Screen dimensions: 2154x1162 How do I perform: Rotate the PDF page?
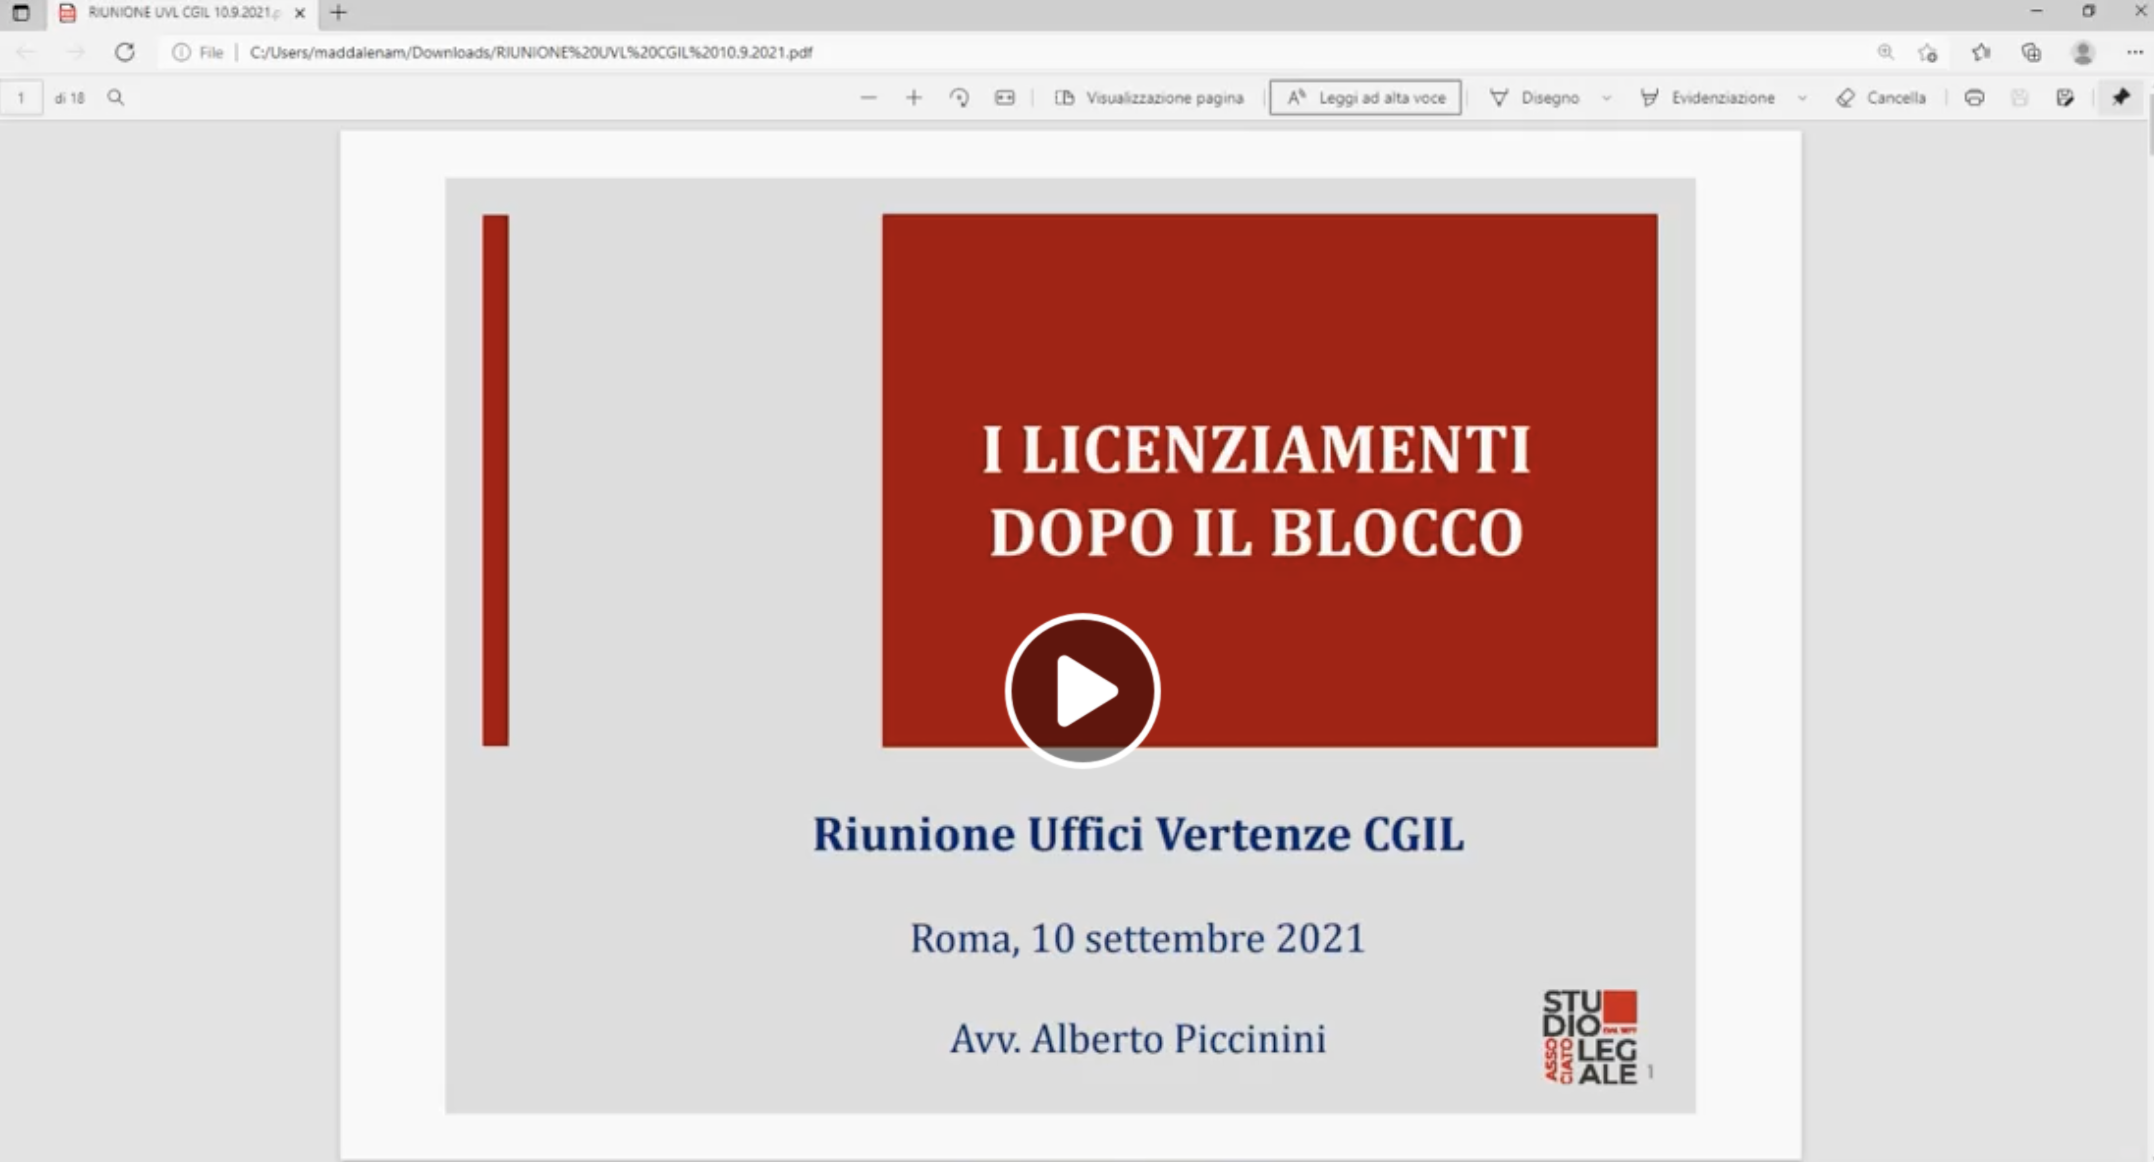959,98
